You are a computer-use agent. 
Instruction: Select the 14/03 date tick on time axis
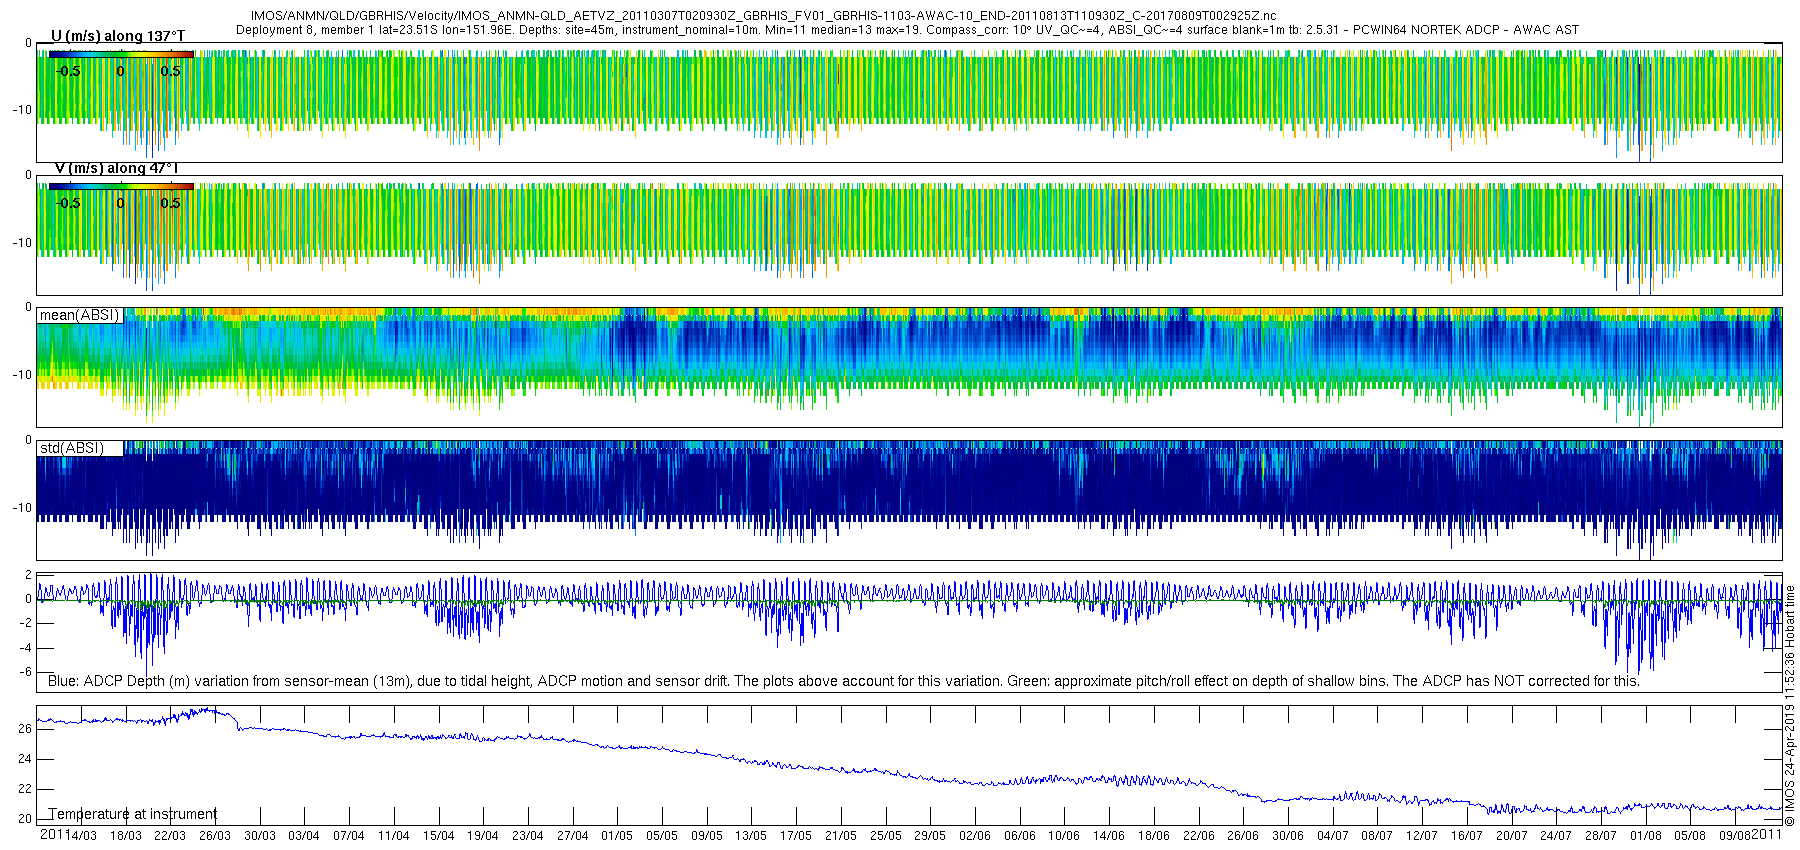point(81,836)
